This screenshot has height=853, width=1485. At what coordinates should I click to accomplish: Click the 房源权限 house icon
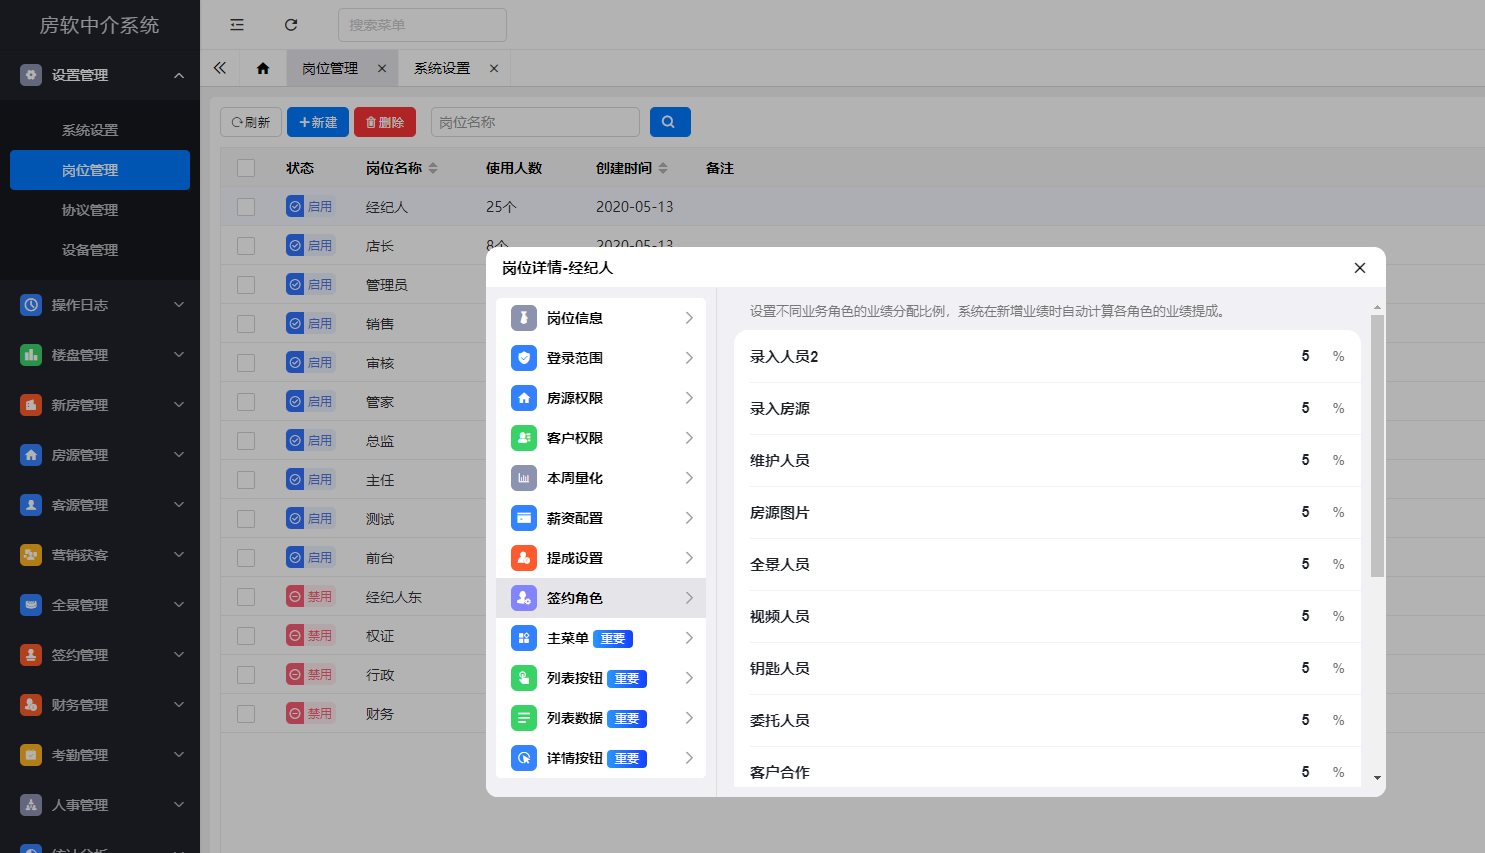tap(524, 398)
